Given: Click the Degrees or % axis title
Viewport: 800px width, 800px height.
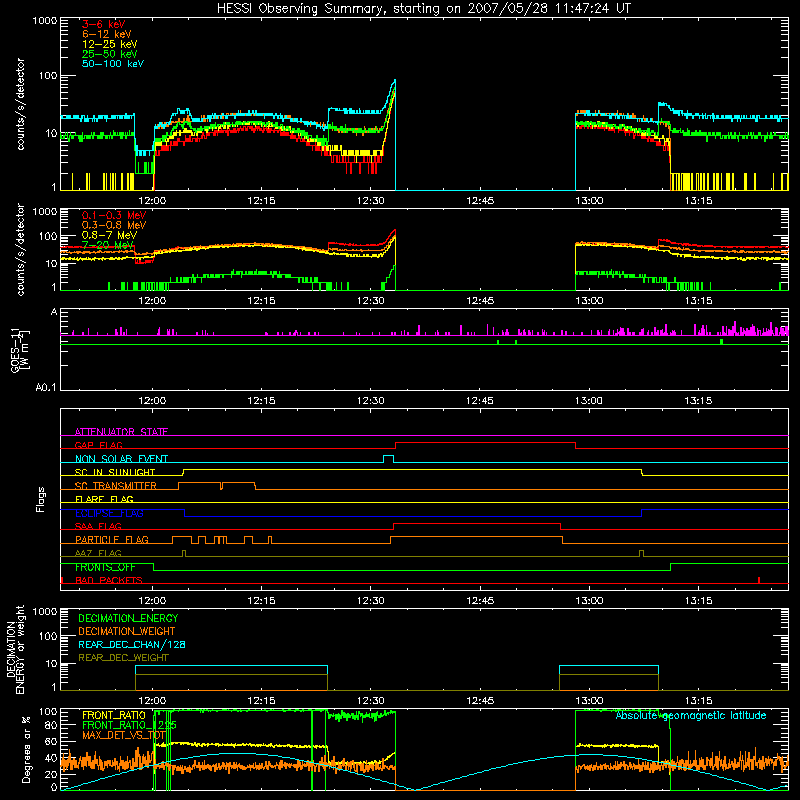Looking at the screenshot, I should (x=26, y=750).
